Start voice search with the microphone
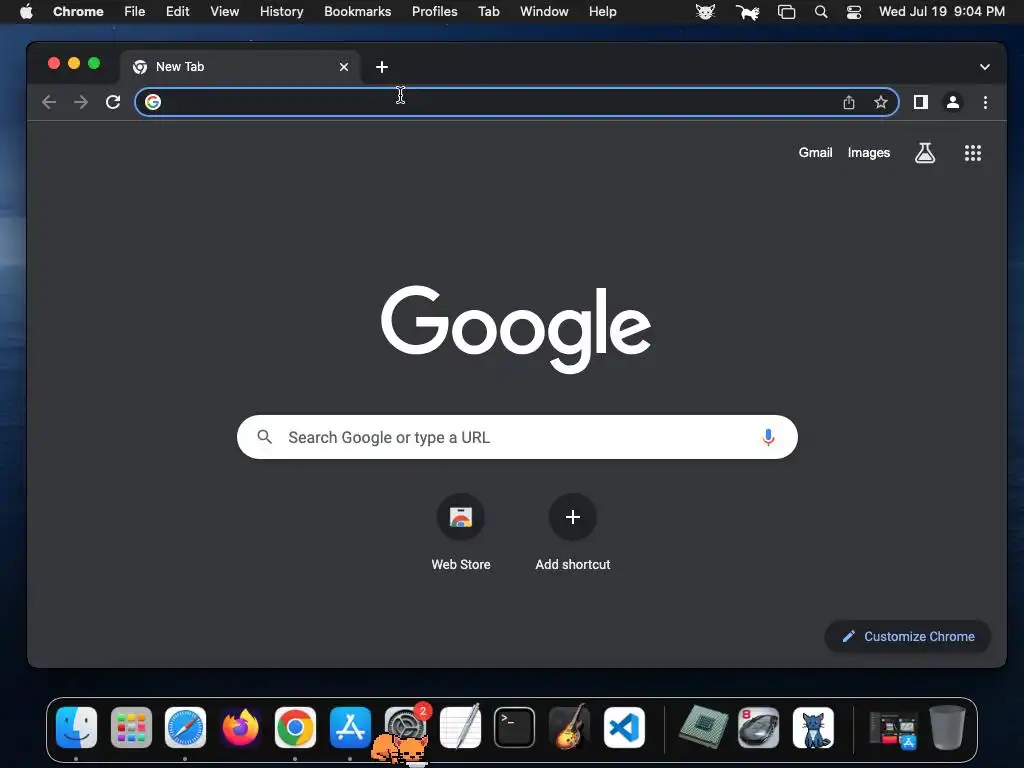 pos(768,437)
